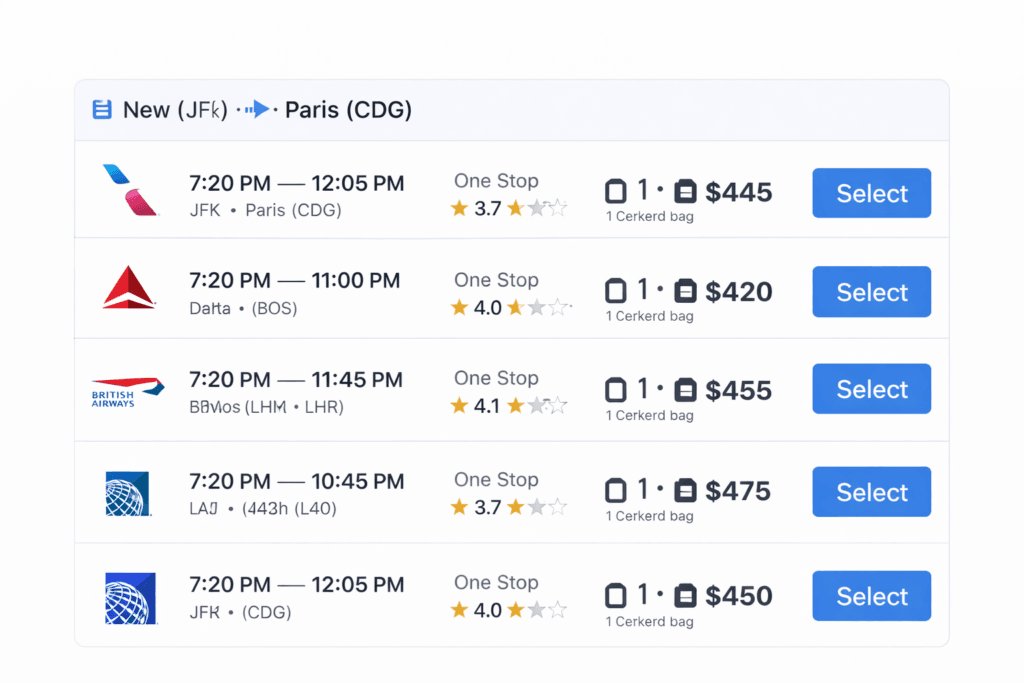Screen dimensions: 1024x683
Task: Click the $420 price text
Action: click(x=739, y=290)
